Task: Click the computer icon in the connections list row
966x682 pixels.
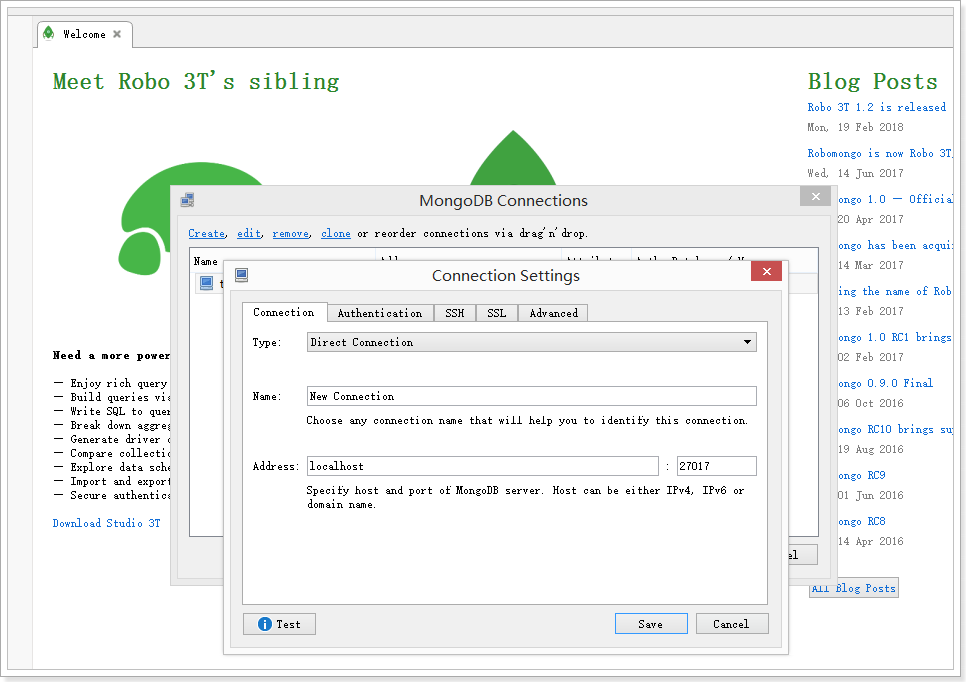Action: point(206,283)
